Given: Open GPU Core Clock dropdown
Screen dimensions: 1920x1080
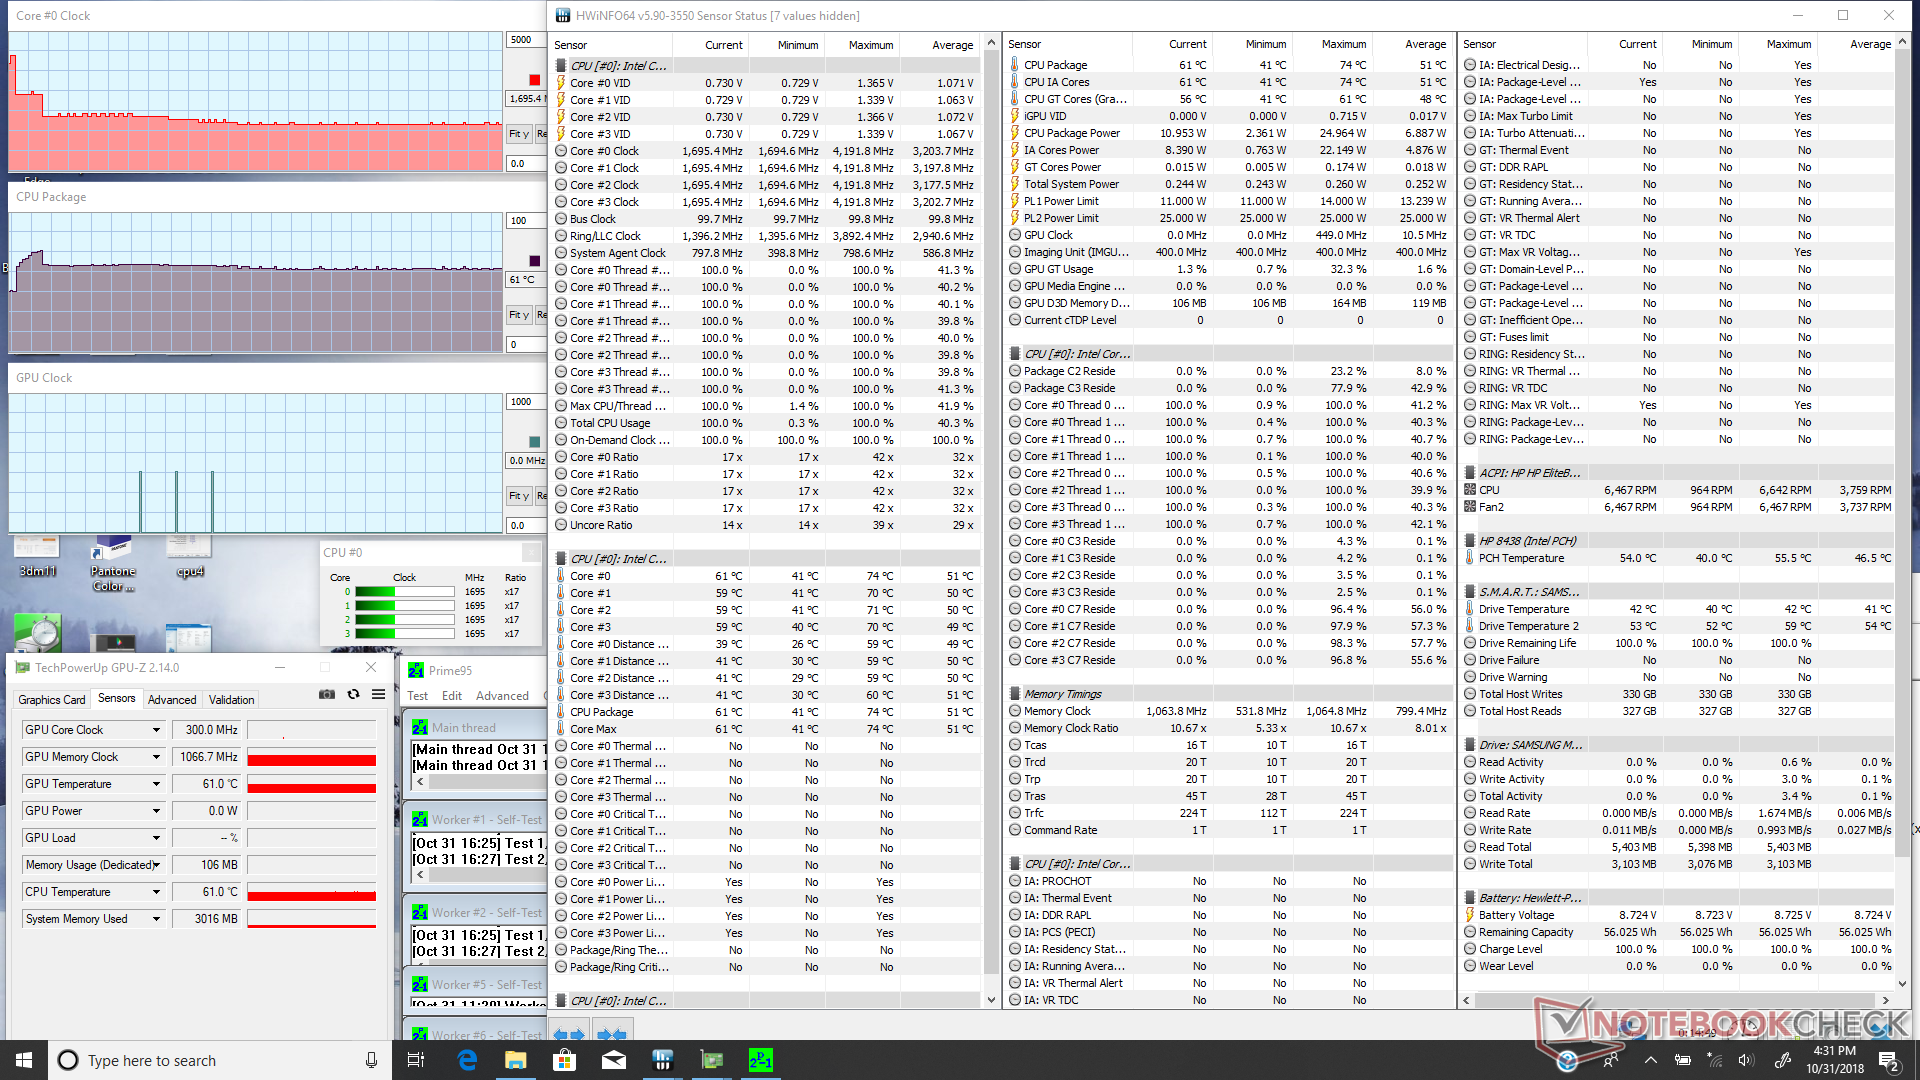Looking at the screenshot, I should 156,730.
